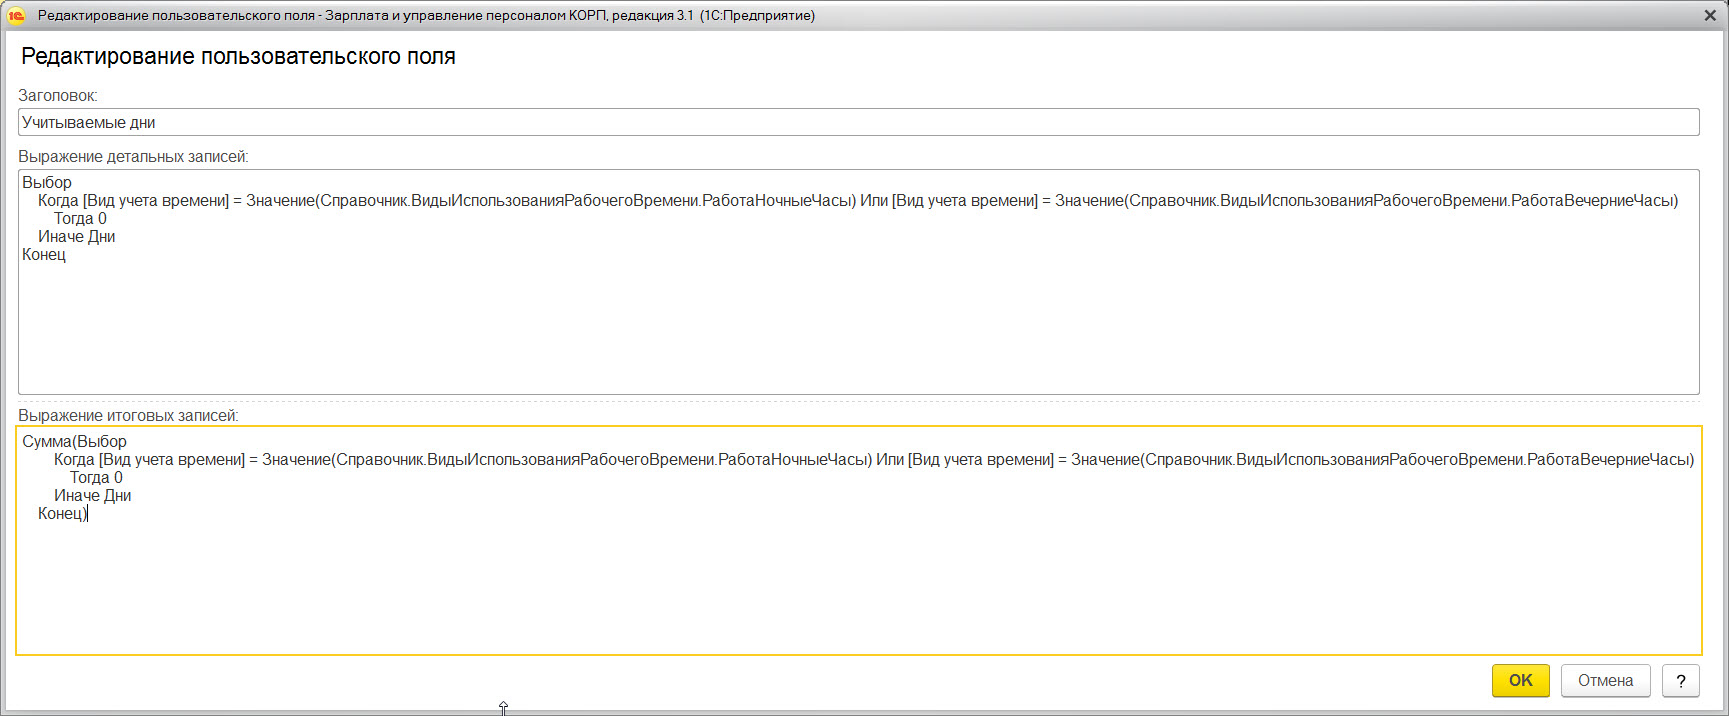Place cursor on Тогда 0 in totals expression
The height and width of the screenshot is (716, 1729).
pos(96,478)
